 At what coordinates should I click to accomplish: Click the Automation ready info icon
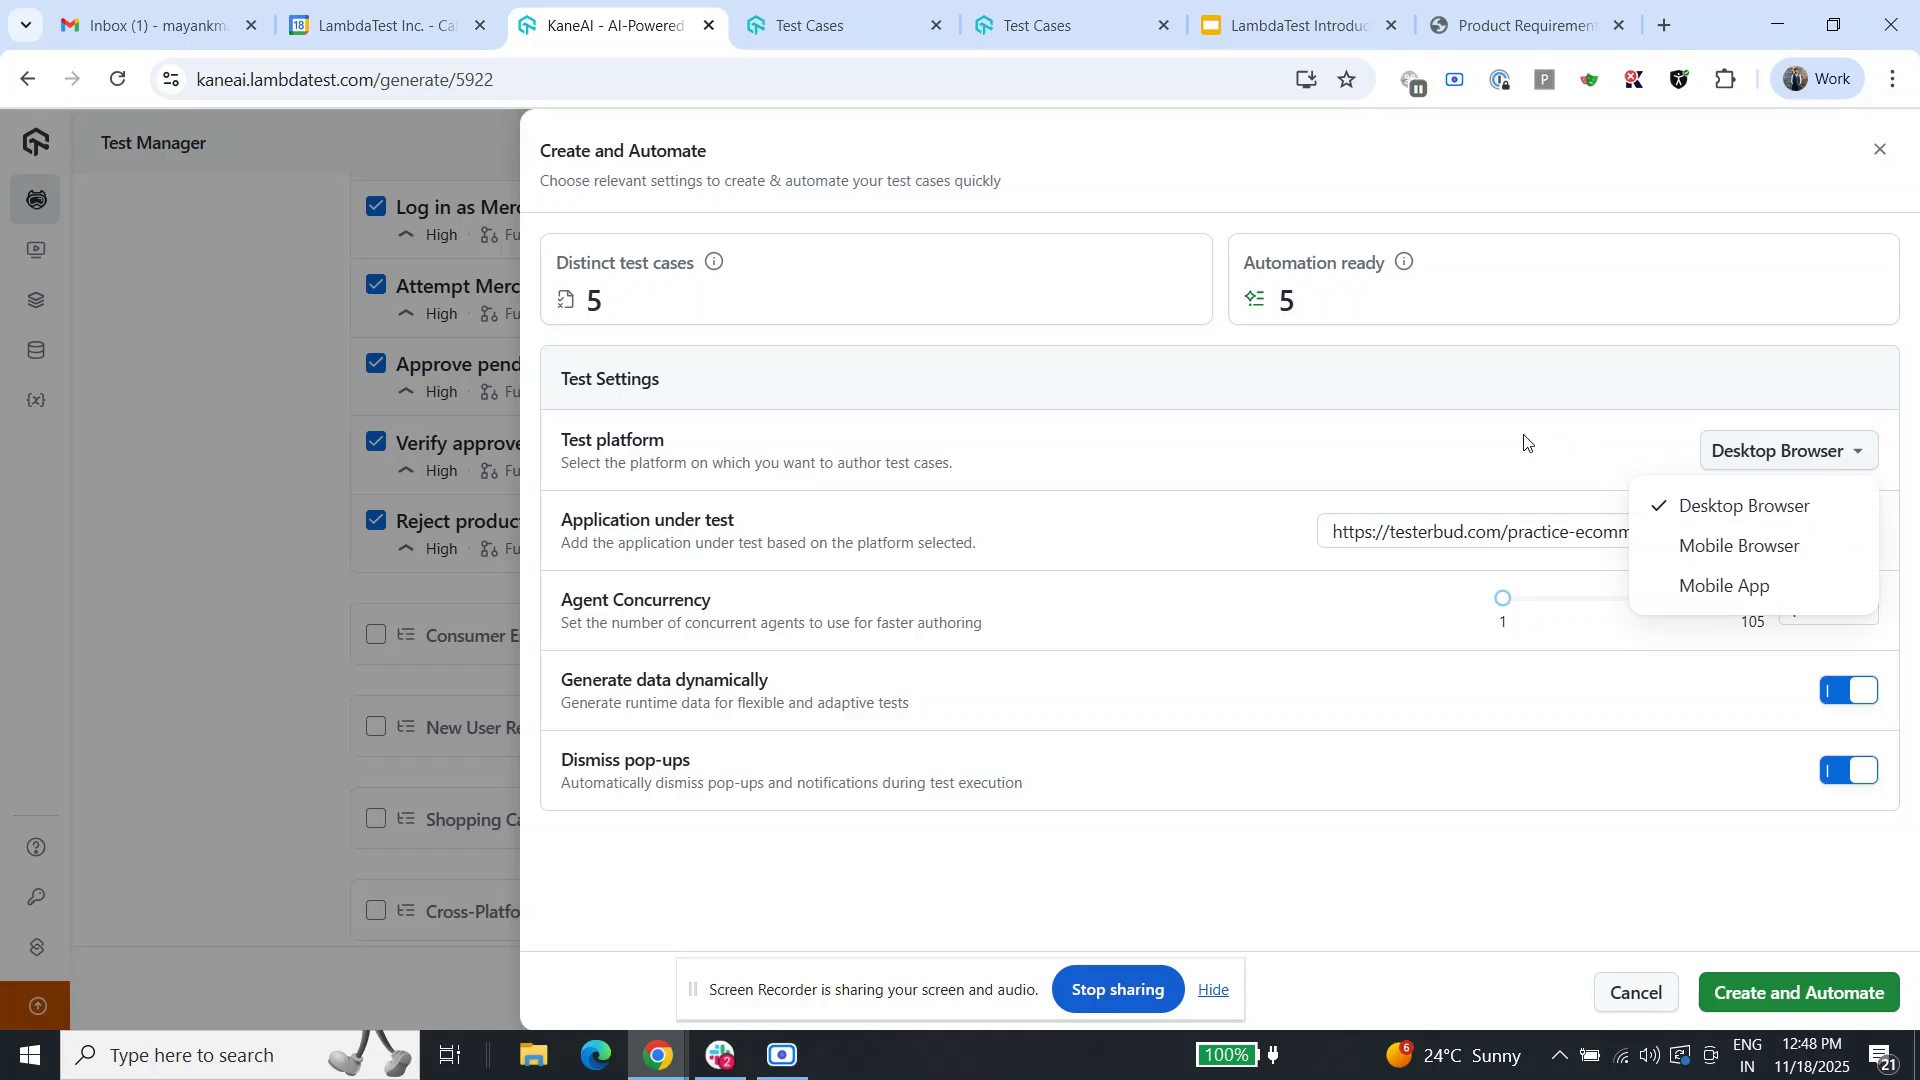(x=1404, y=261)
